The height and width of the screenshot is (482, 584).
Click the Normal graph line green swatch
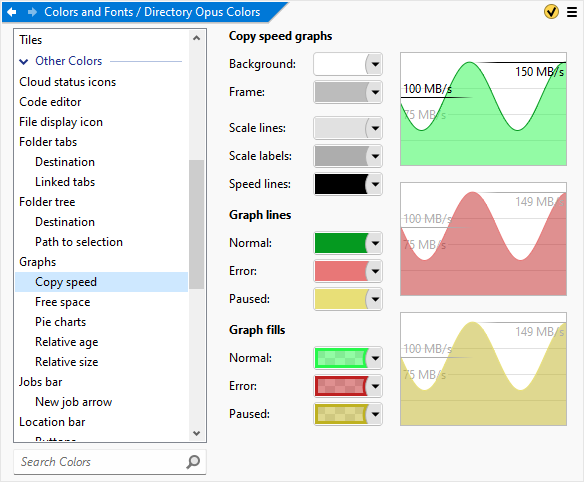(341, 243)
